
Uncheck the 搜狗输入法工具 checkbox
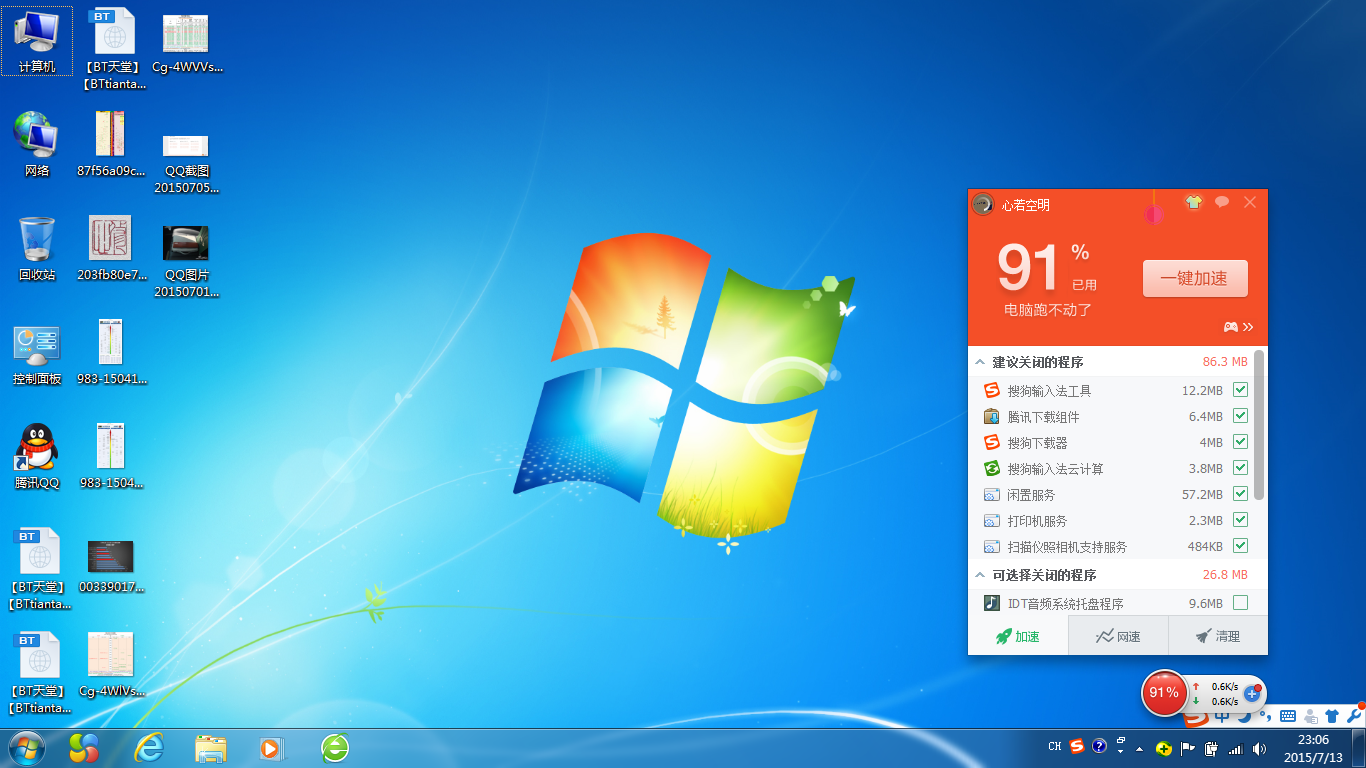point(1240,390)
